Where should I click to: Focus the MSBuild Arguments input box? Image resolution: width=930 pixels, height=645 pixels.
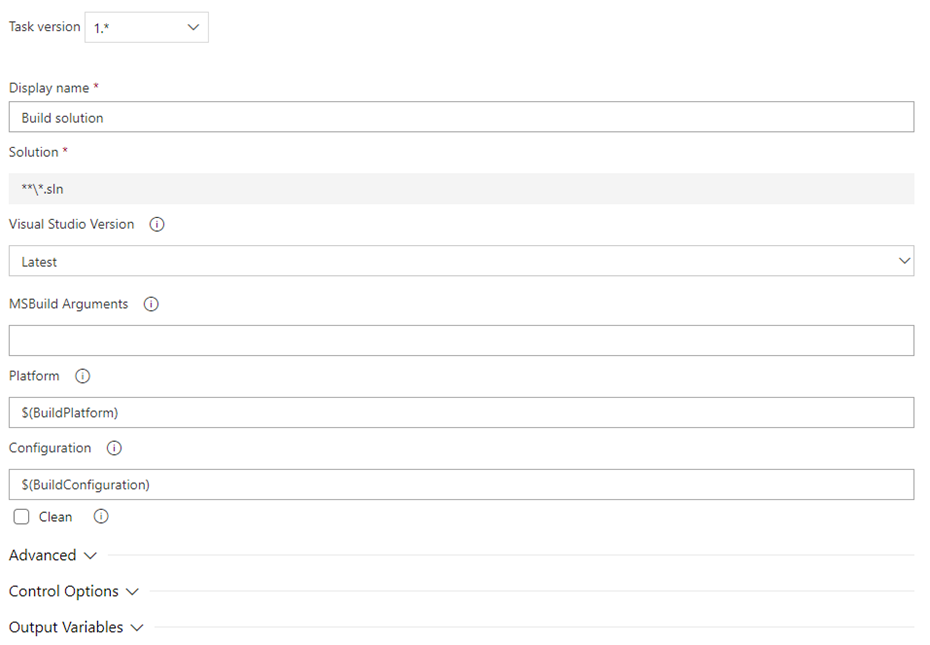461,341
